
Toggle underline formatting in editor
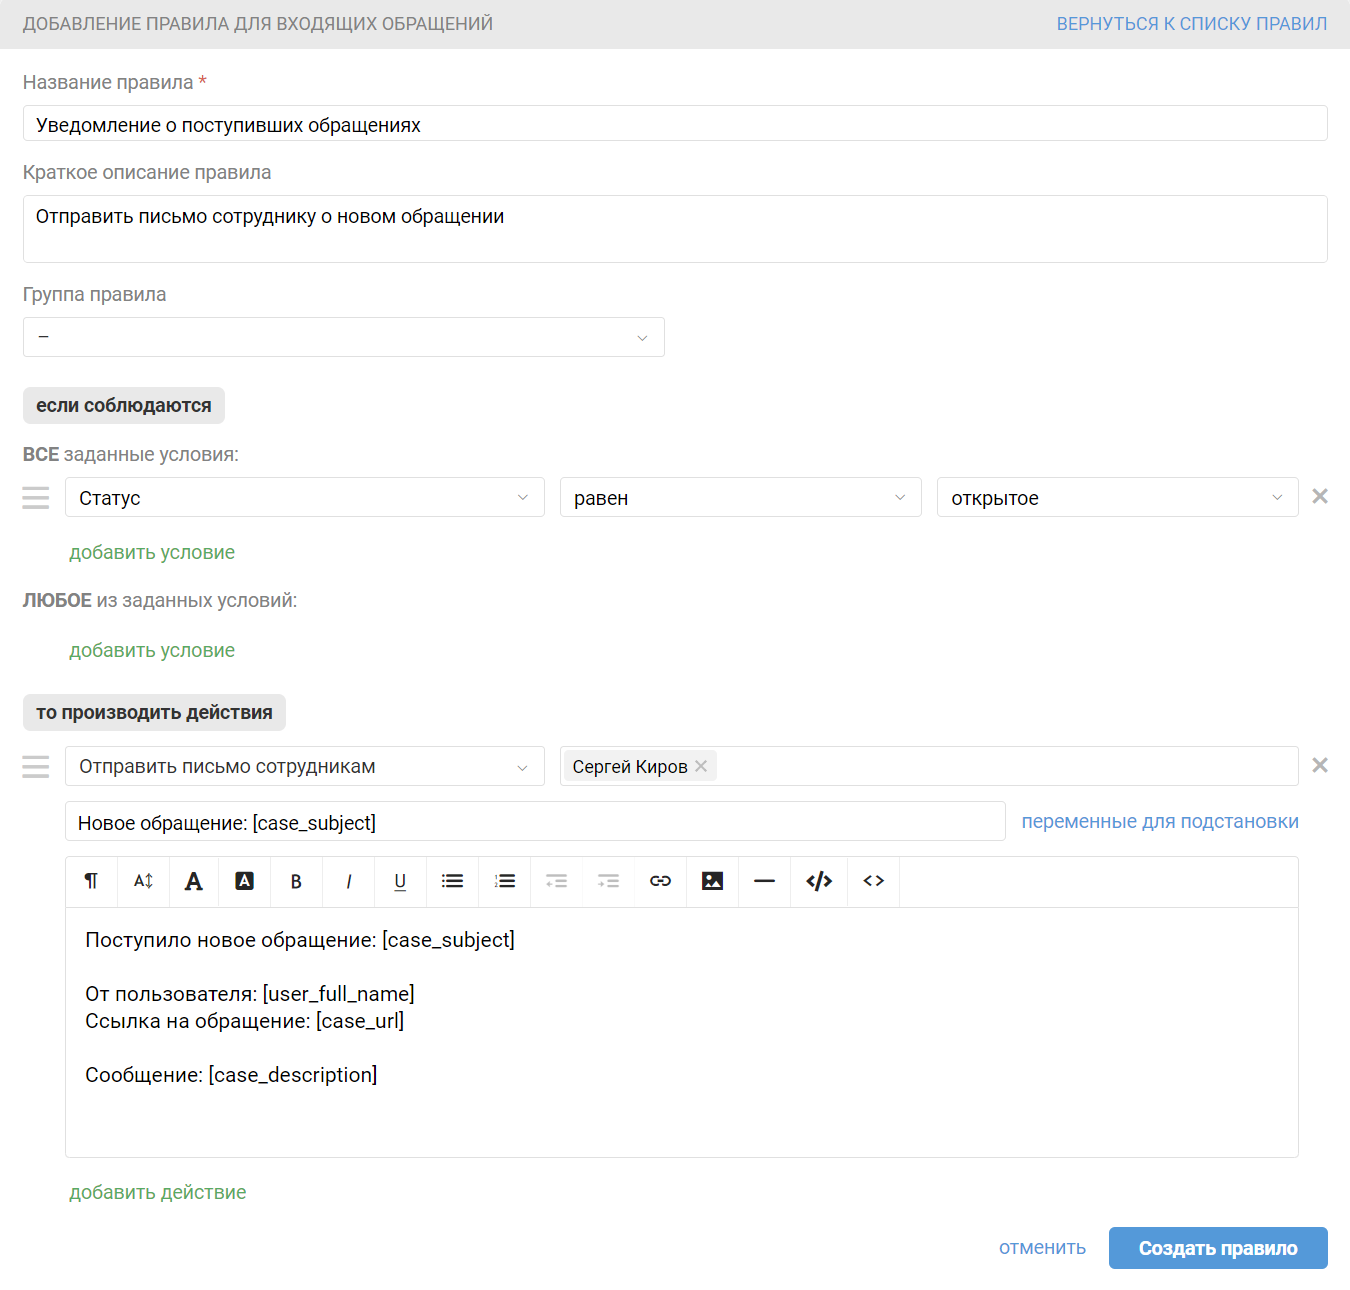point(400,881)
